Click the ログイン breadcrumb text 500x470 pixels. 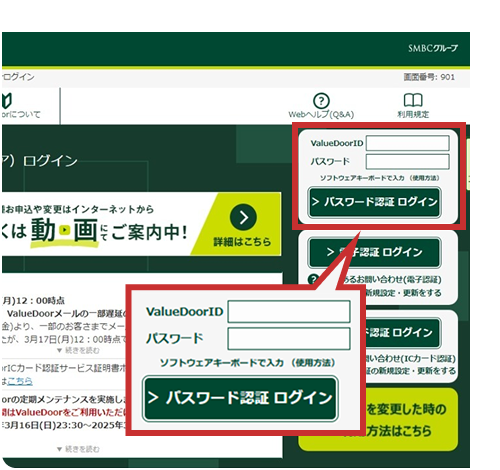pos(18,77)
